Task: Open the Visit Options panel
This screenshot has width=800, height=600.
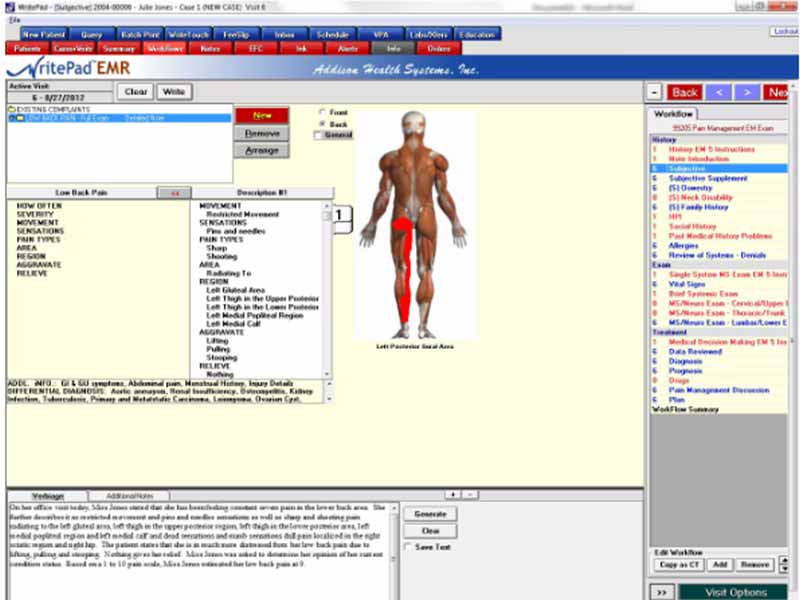Action: [x=736, y=591]
